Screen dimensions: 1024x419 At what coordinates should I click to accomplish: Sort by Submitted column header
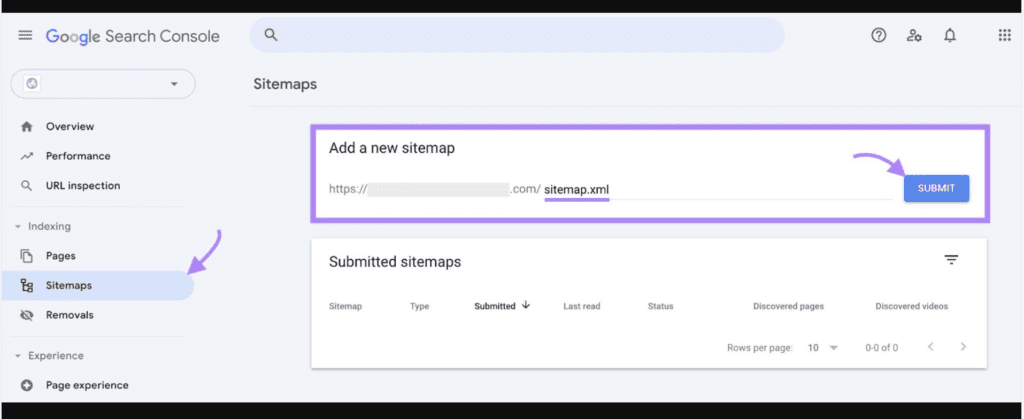click(494, 306)
